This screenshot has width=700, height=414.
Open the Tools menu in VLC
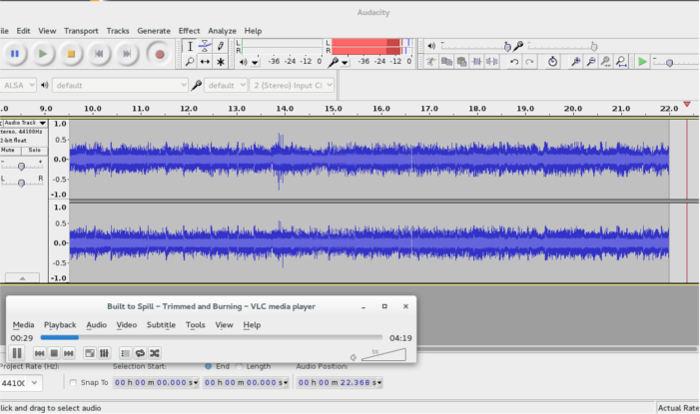[196, 325]
